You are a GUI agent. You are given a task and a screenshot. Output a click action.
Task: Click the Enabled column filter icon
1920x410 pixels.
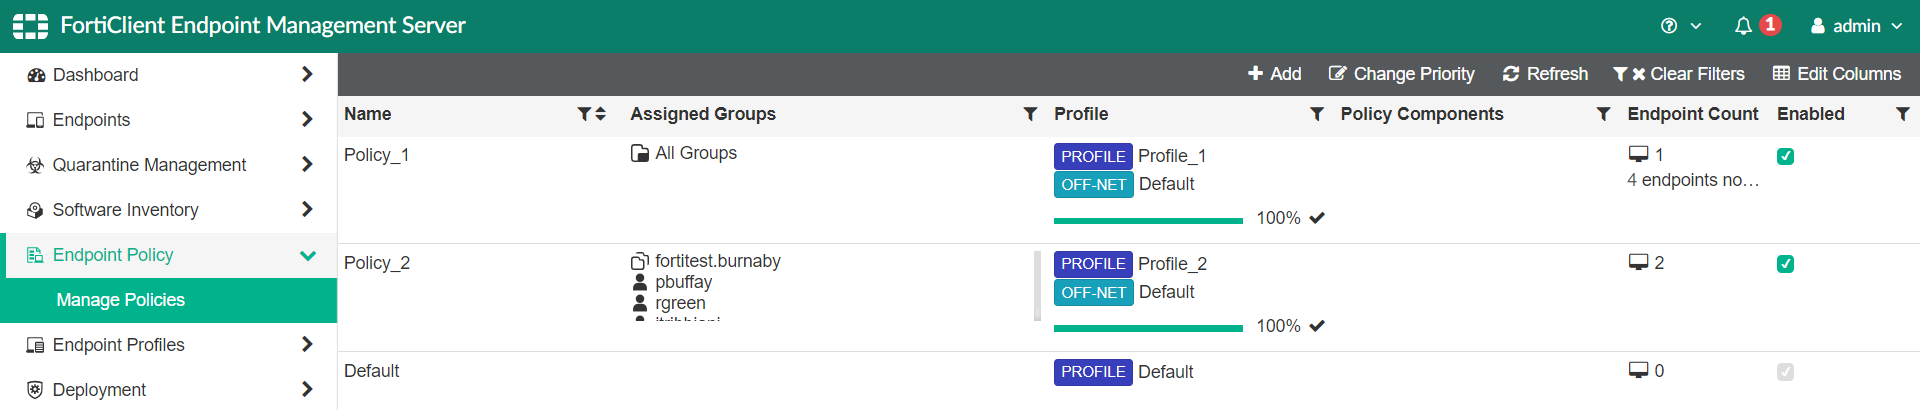coord(1902,114)
